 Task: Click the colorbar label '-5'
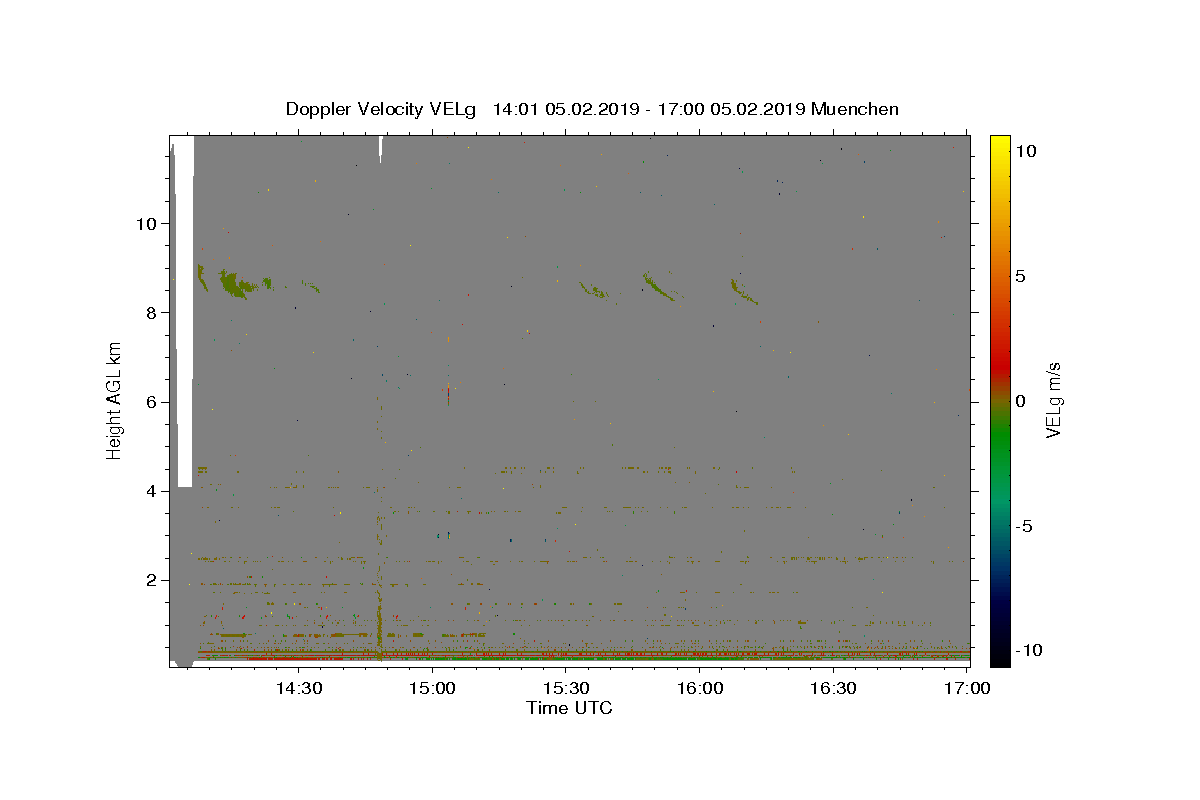point(1023,526)
